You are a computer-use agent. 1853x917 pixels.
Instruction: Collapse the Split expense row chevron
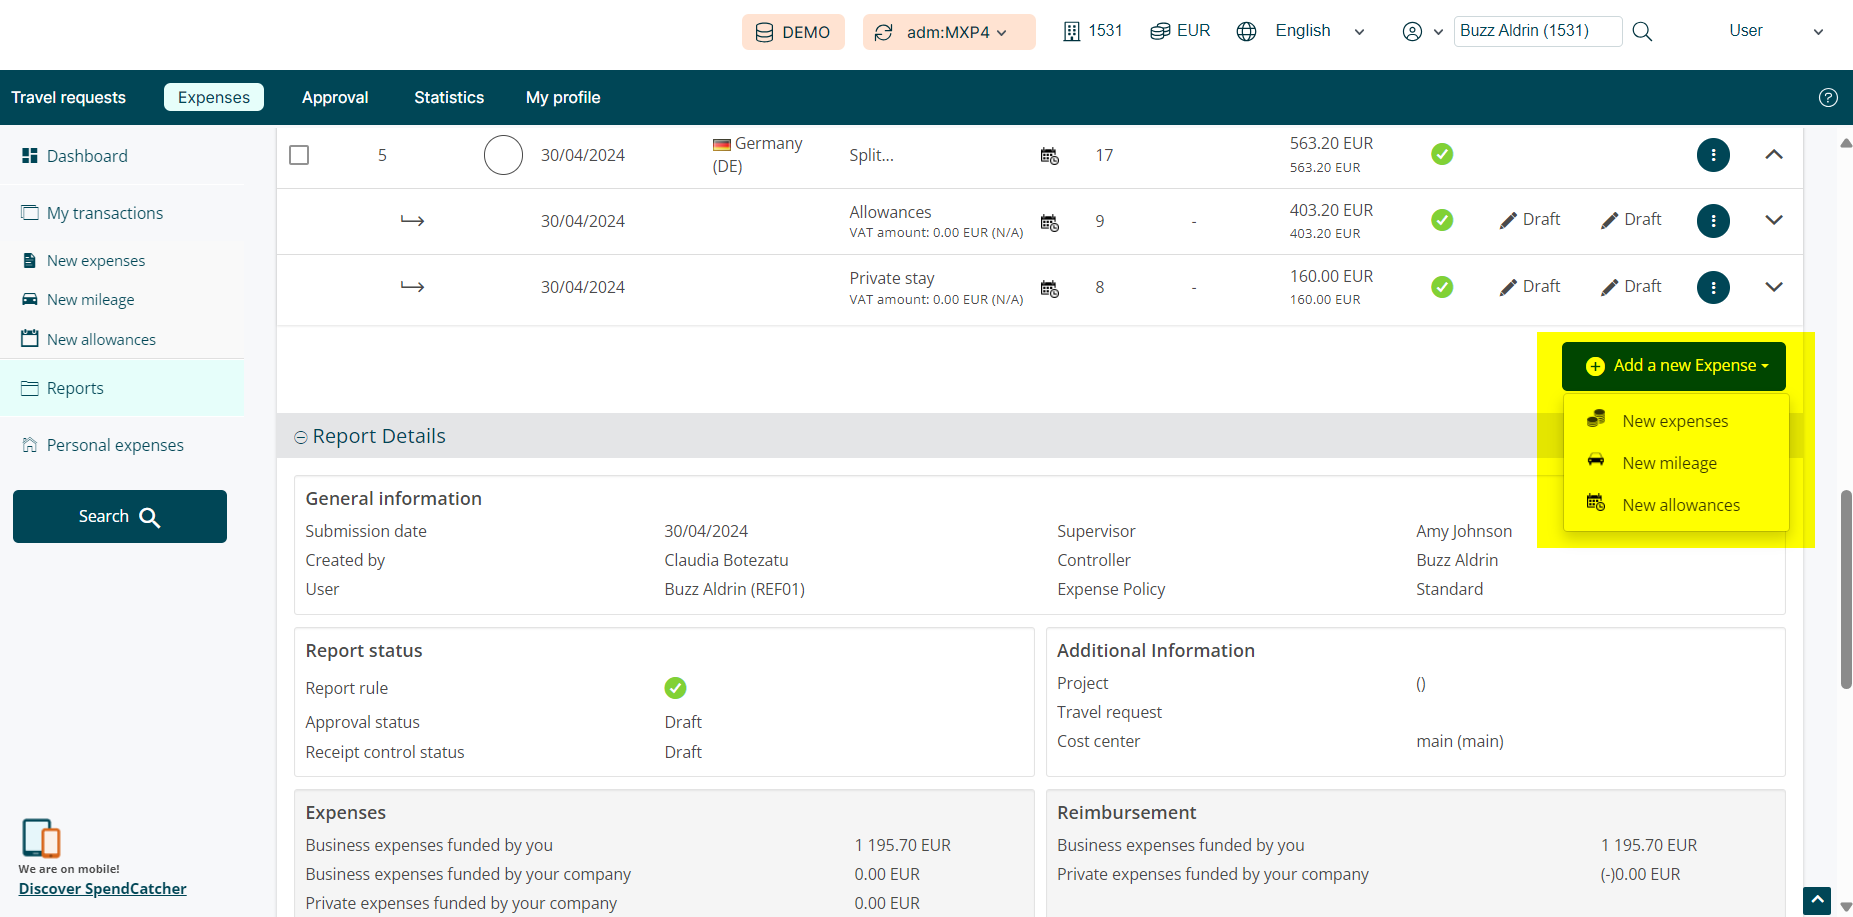click(x=1774, y=155)
